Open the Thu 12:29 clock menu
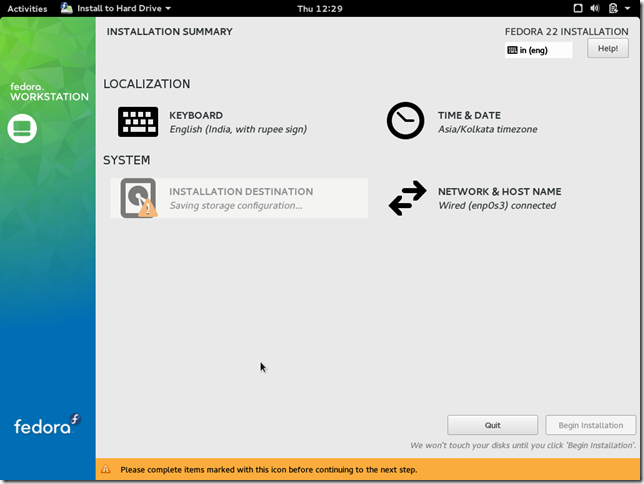Image resolution: width=644 pixels, height=484 pixels. (x=320, y=9)
